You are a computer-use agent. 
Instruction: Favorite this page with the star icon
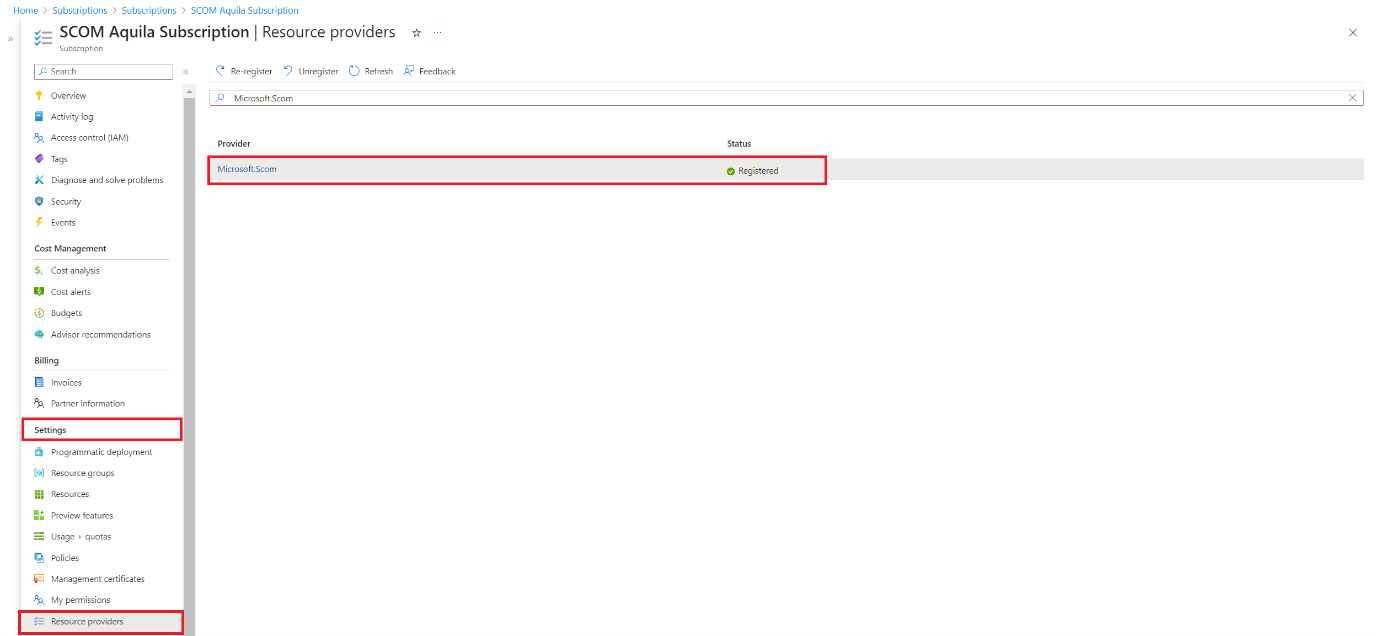click(x=416, y=32)
